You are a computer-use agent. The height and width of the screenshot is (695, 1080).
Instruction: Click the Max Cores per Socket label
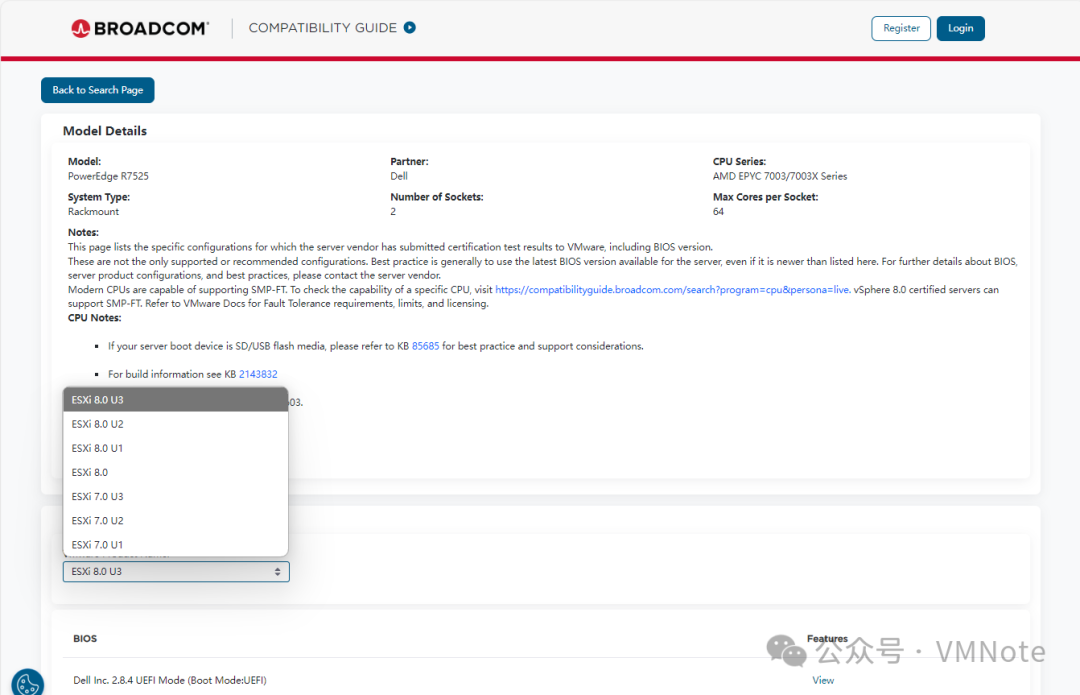[x=765, y=197]
